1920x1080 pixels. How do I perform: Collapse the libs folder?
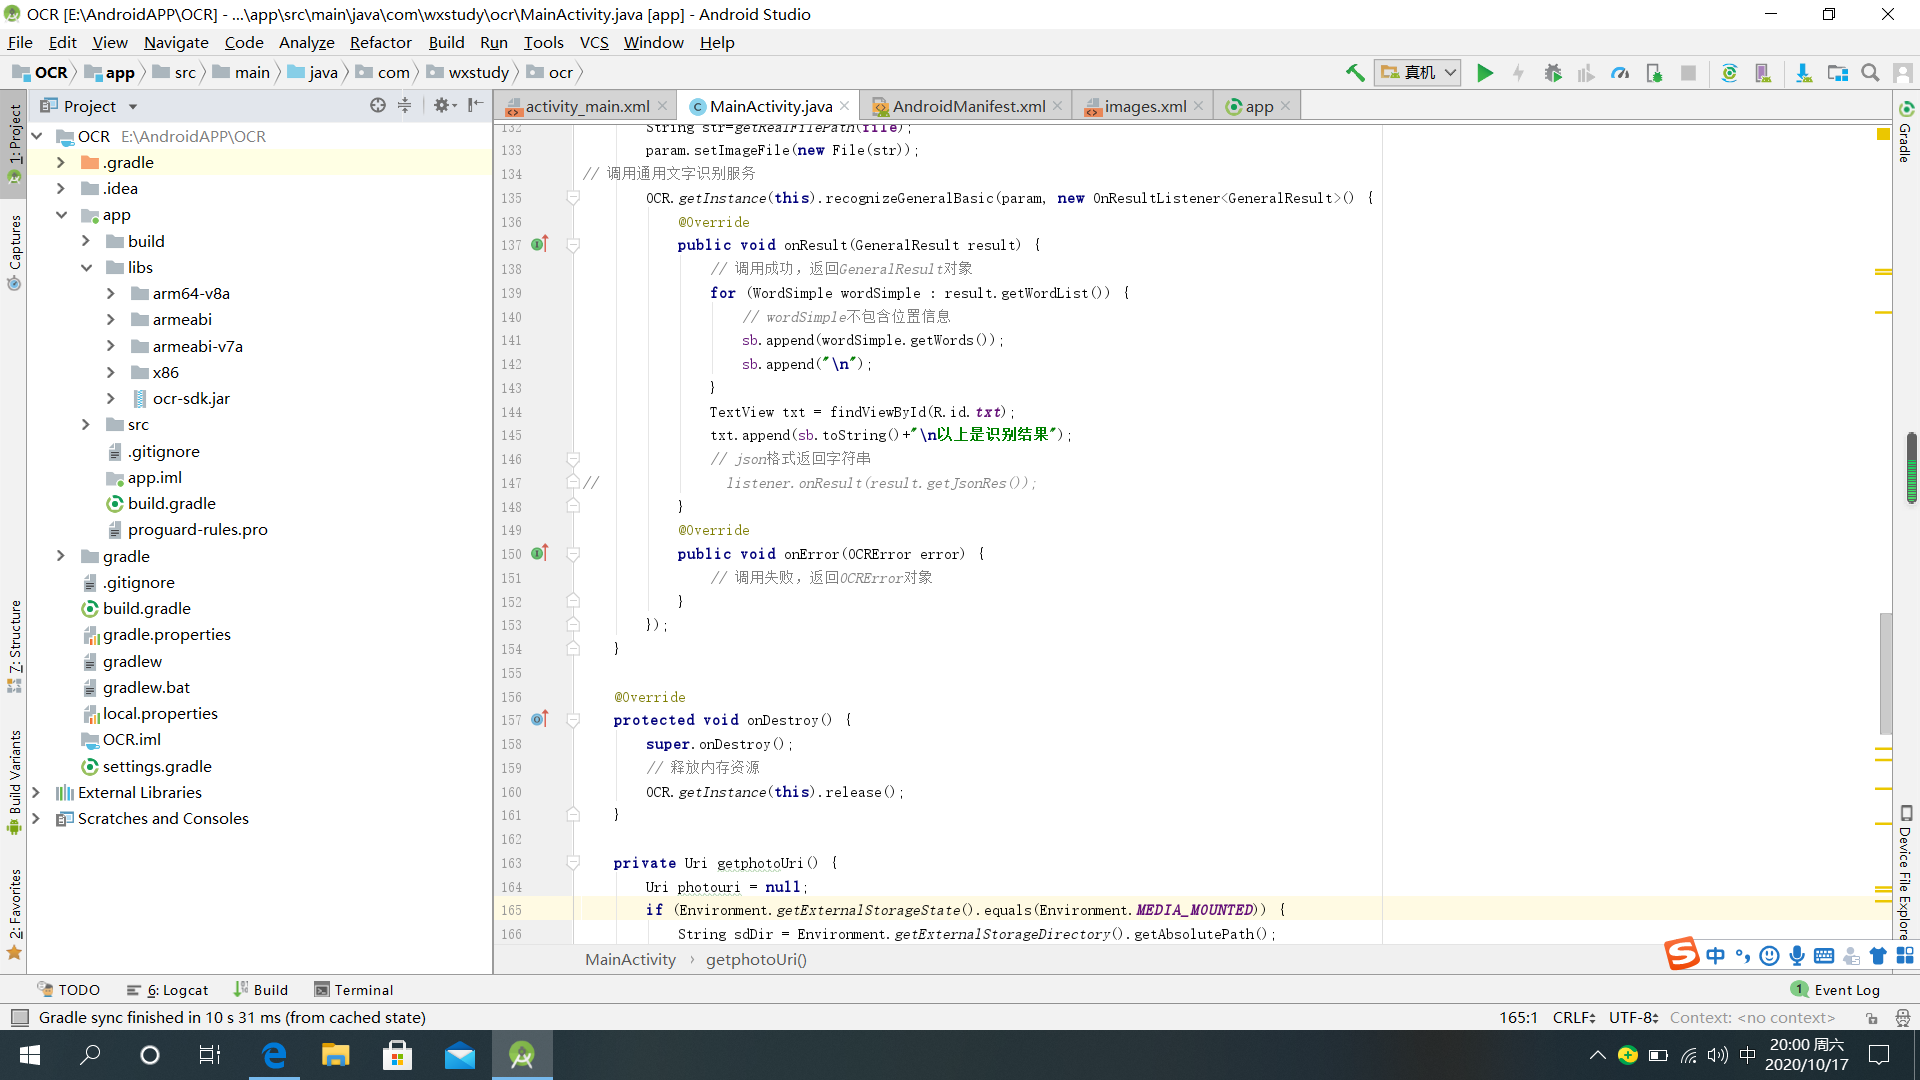click(86, 268)
